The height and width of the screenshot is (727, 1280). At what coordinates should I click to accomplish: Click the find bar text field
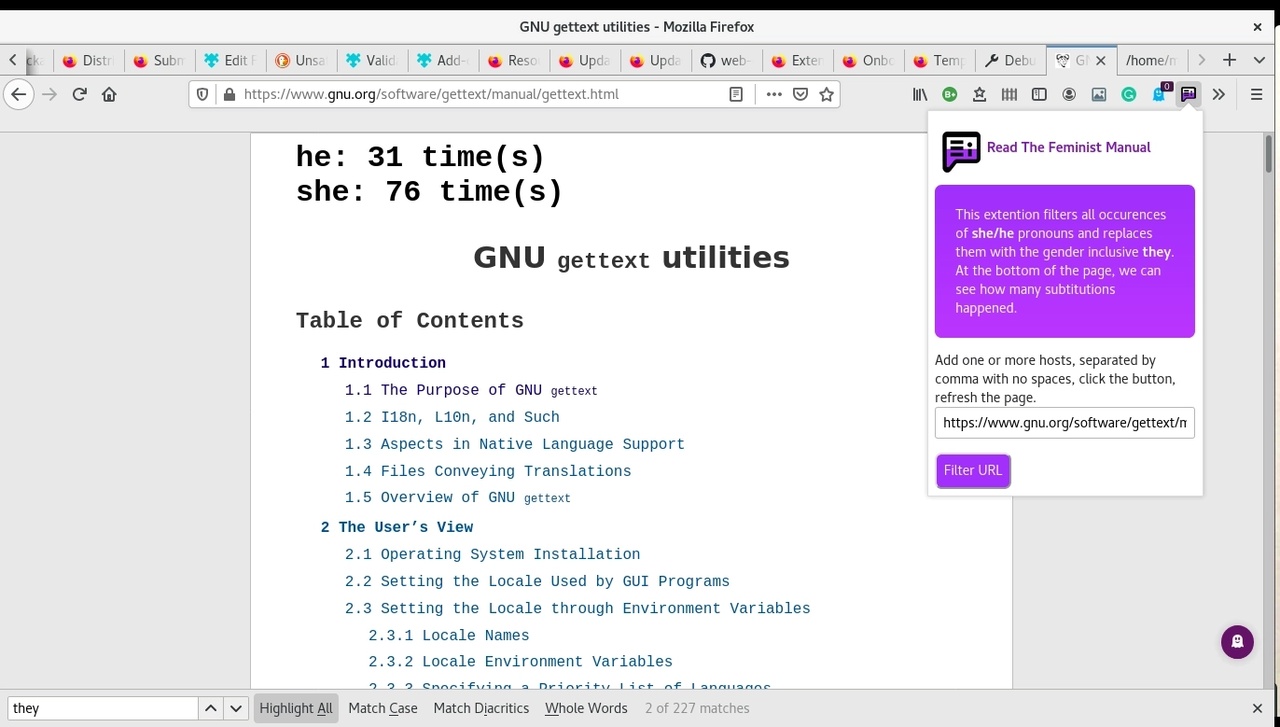tap(100, 708)
